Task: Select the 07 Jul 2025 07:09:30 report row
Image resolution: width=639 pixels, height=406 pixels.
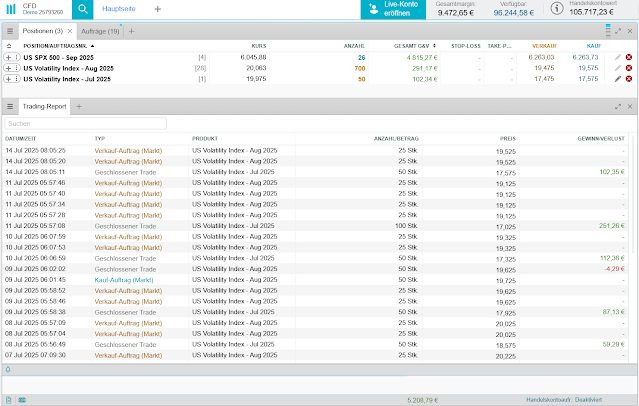Action: coord(315,355)
